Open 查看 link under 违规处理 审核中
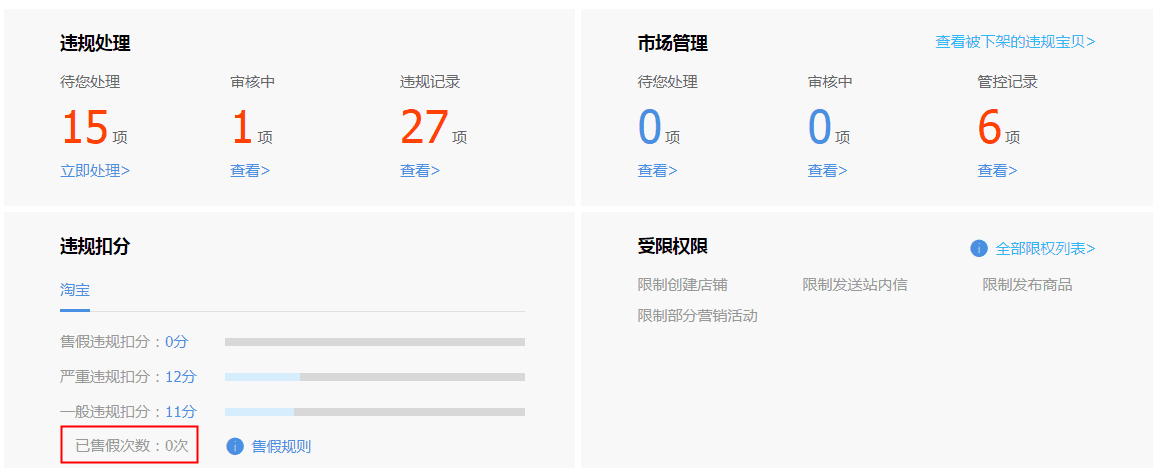This screenshot has height=469, width=1160. 250,171
